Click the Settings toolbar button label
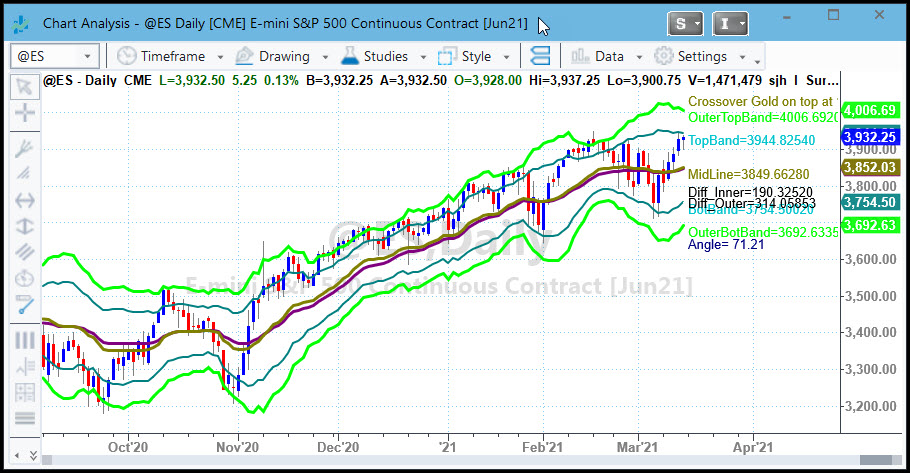910x473 pixels. click(x=702, y=56)
